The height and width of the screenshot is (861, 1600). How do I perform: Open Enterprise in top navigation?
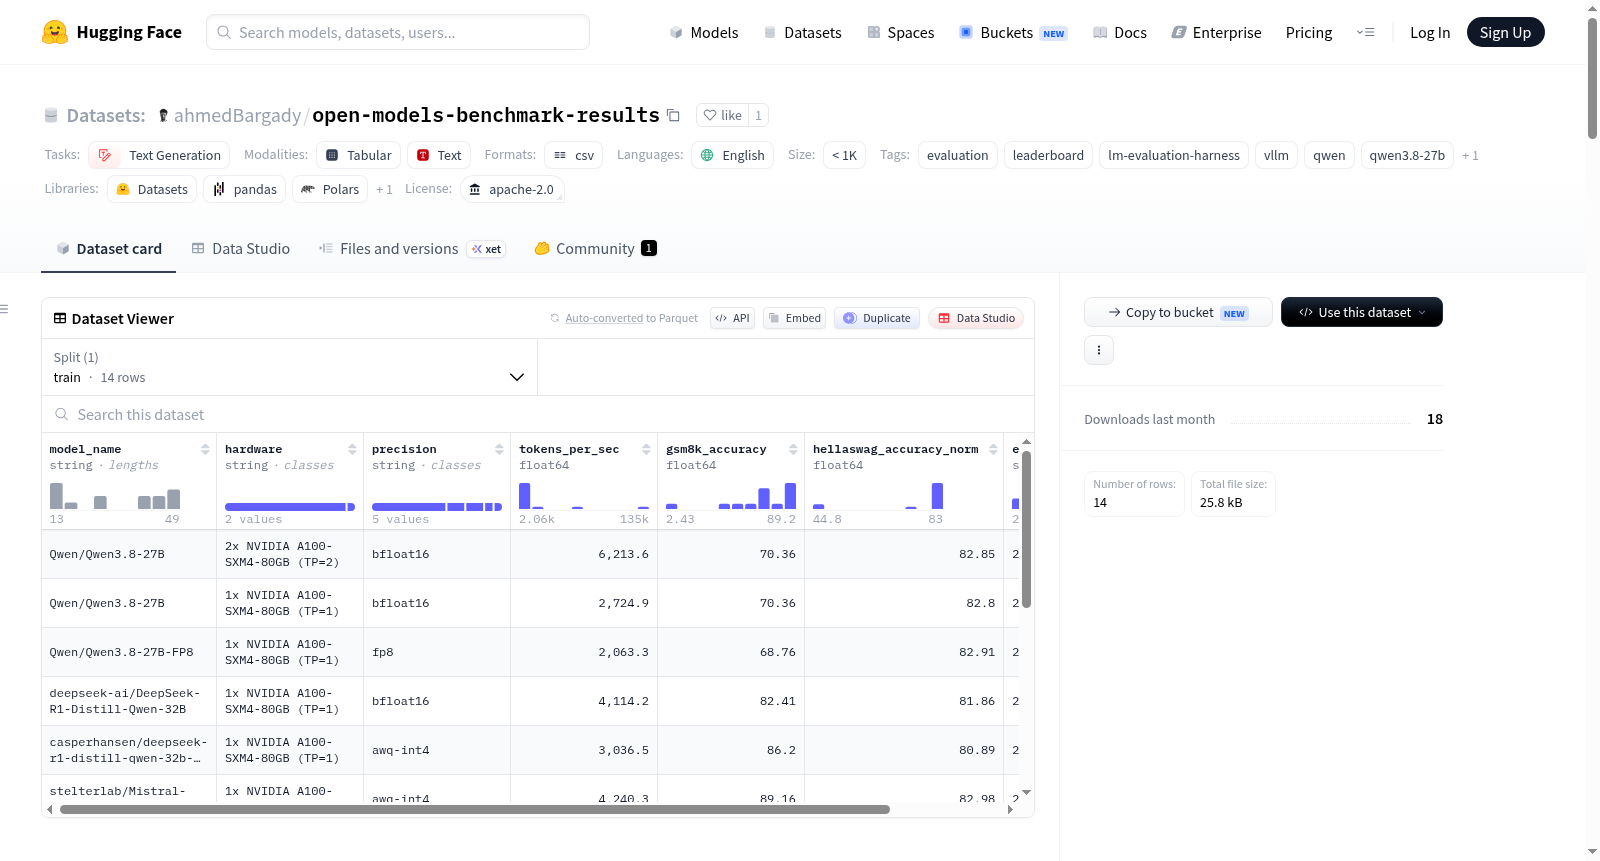[x=1216, y=32]
